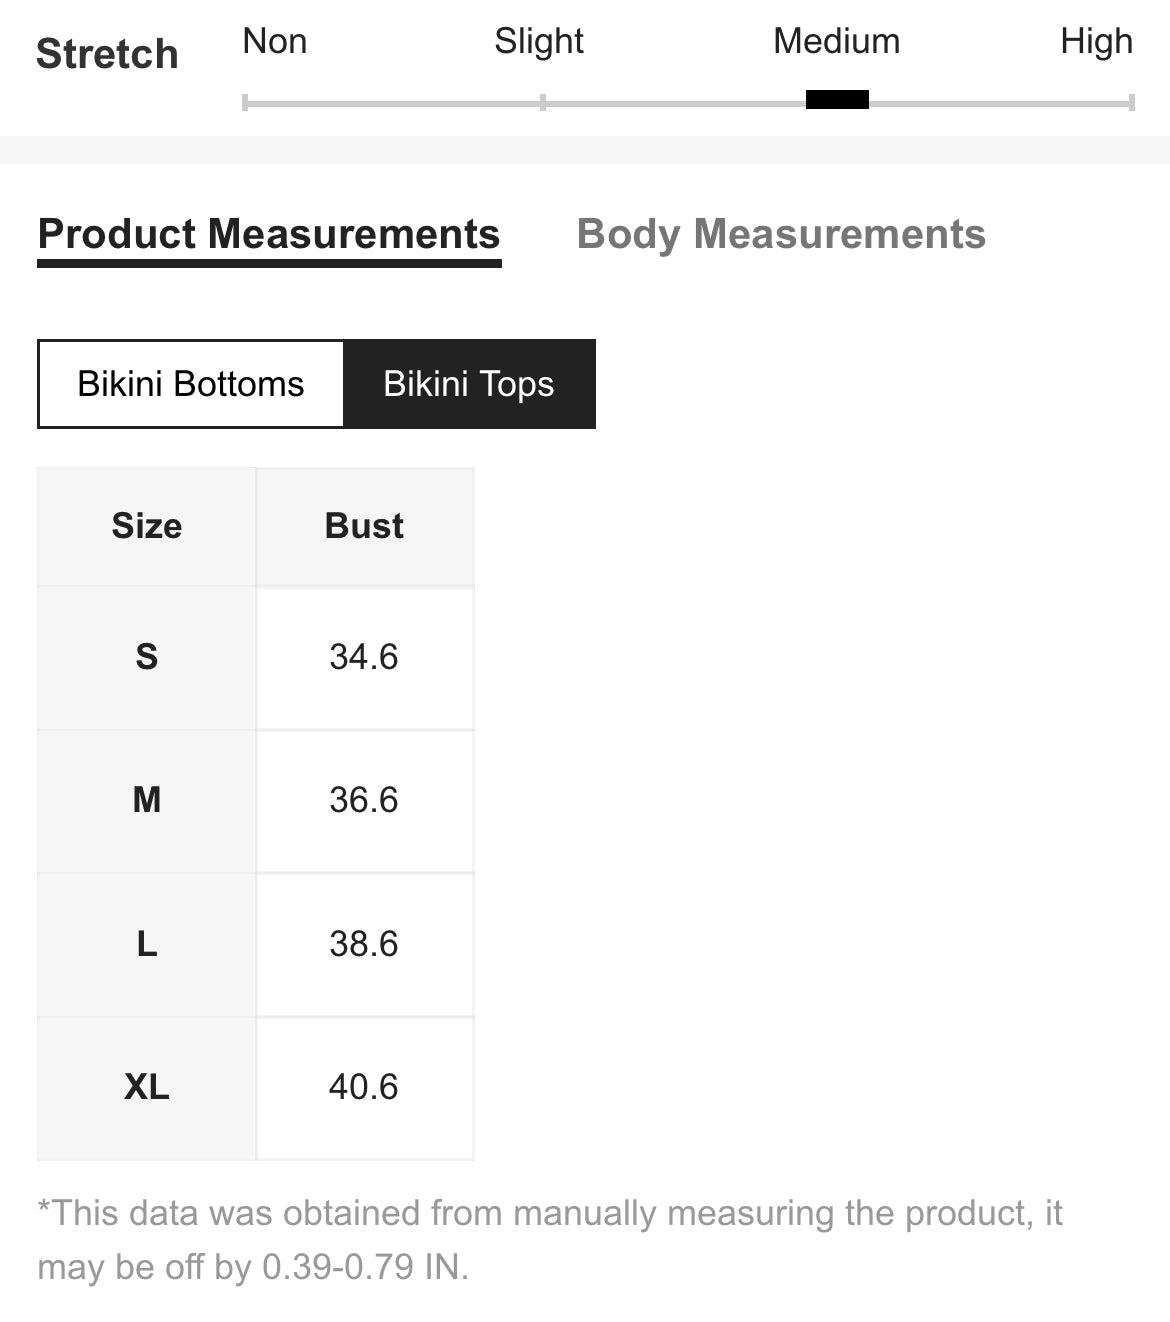Click the Non stretch label

(x=275, y=41)
